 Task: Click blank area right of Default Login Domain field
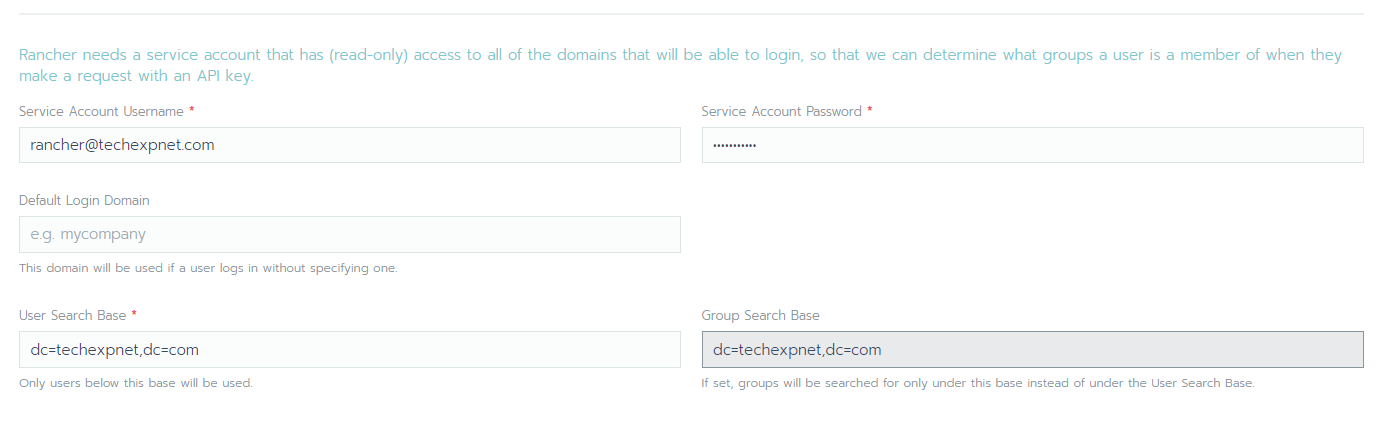click(x=1032, y=234)
